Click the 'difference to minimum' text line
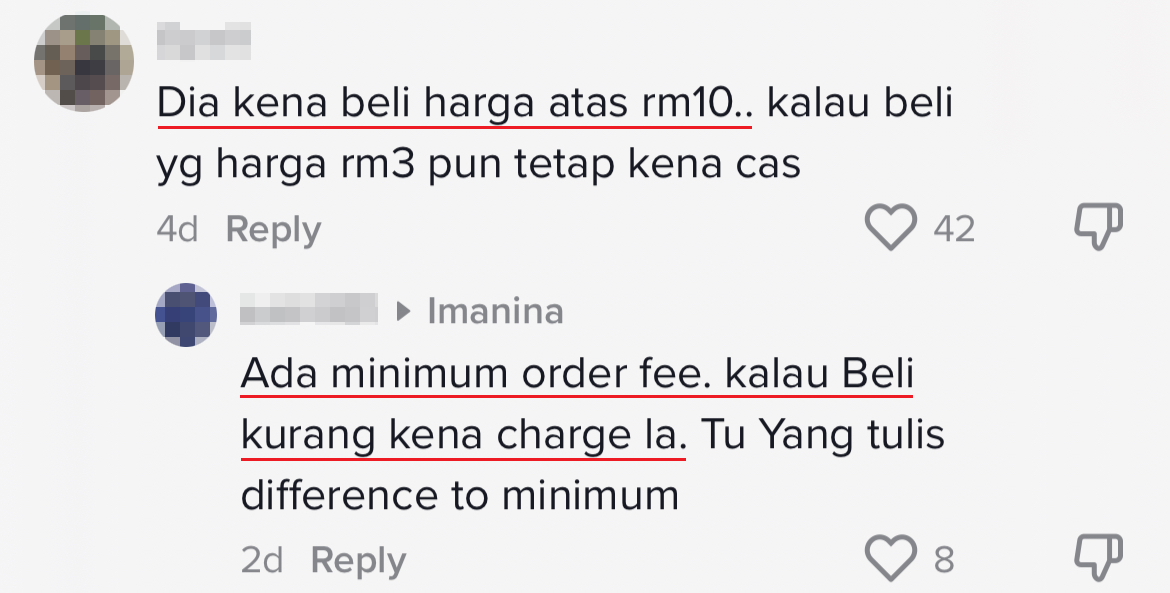Viewport: 1170px width, 593px height. [460, 496]
